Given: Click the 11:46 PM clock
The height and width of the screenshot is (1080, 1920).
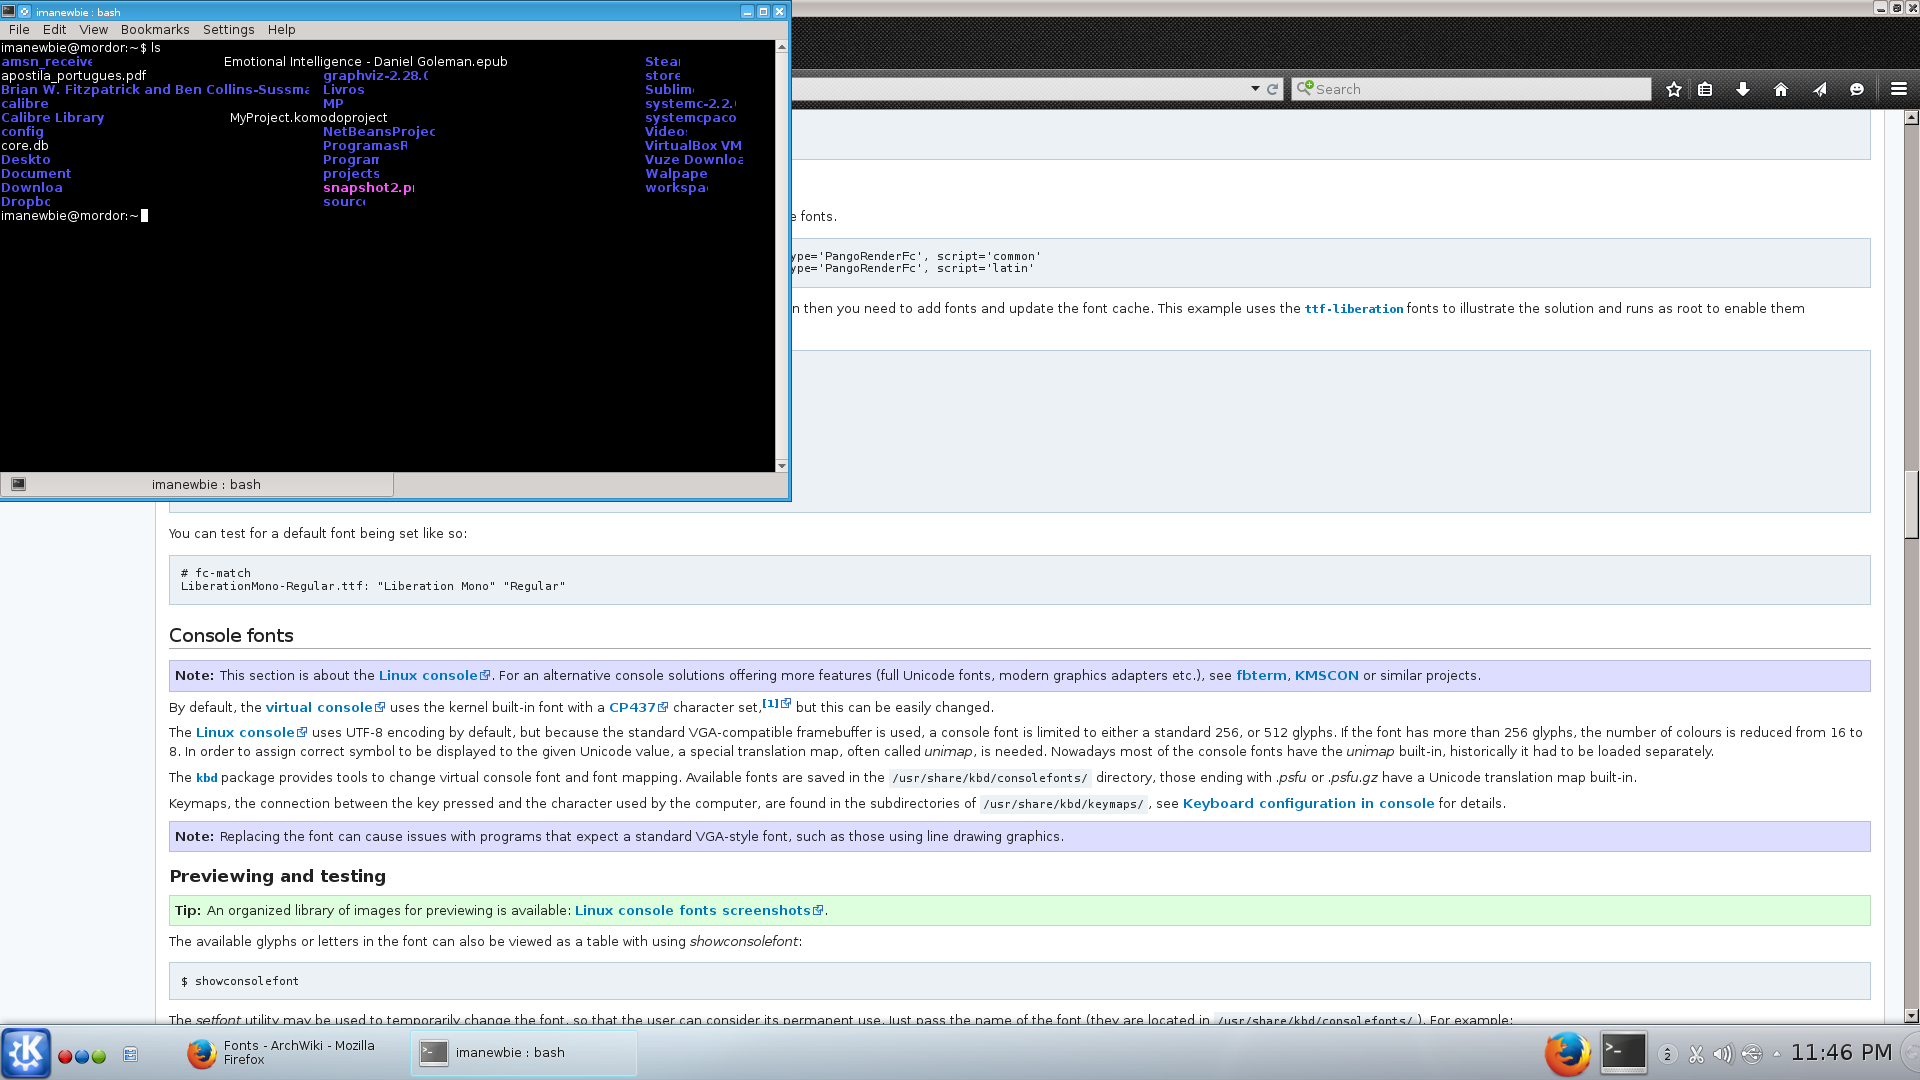Looking at the screenshot, I should (x=1841, y=1053).
